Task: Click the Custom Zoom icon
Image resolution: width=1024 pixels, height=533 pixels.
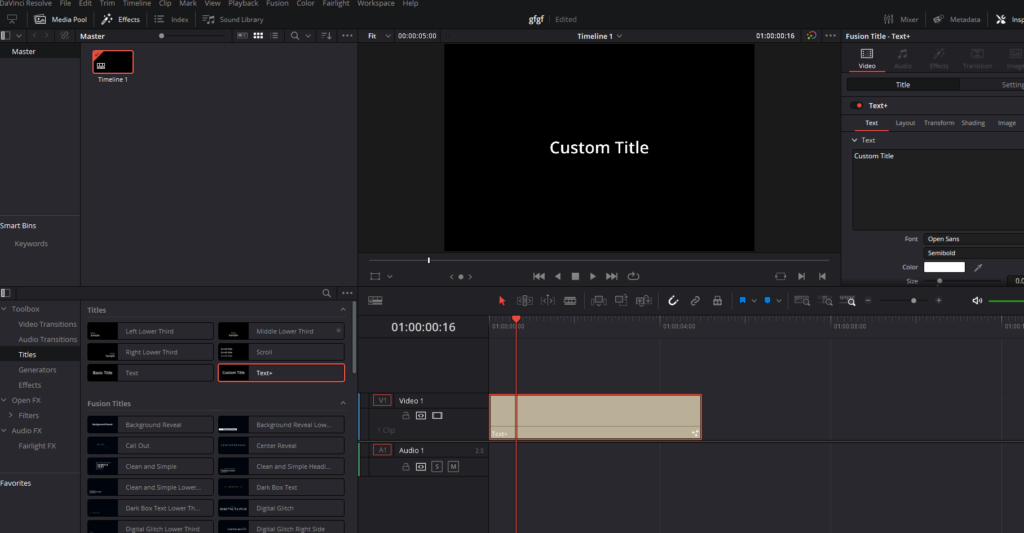Action: pos(848,300)
